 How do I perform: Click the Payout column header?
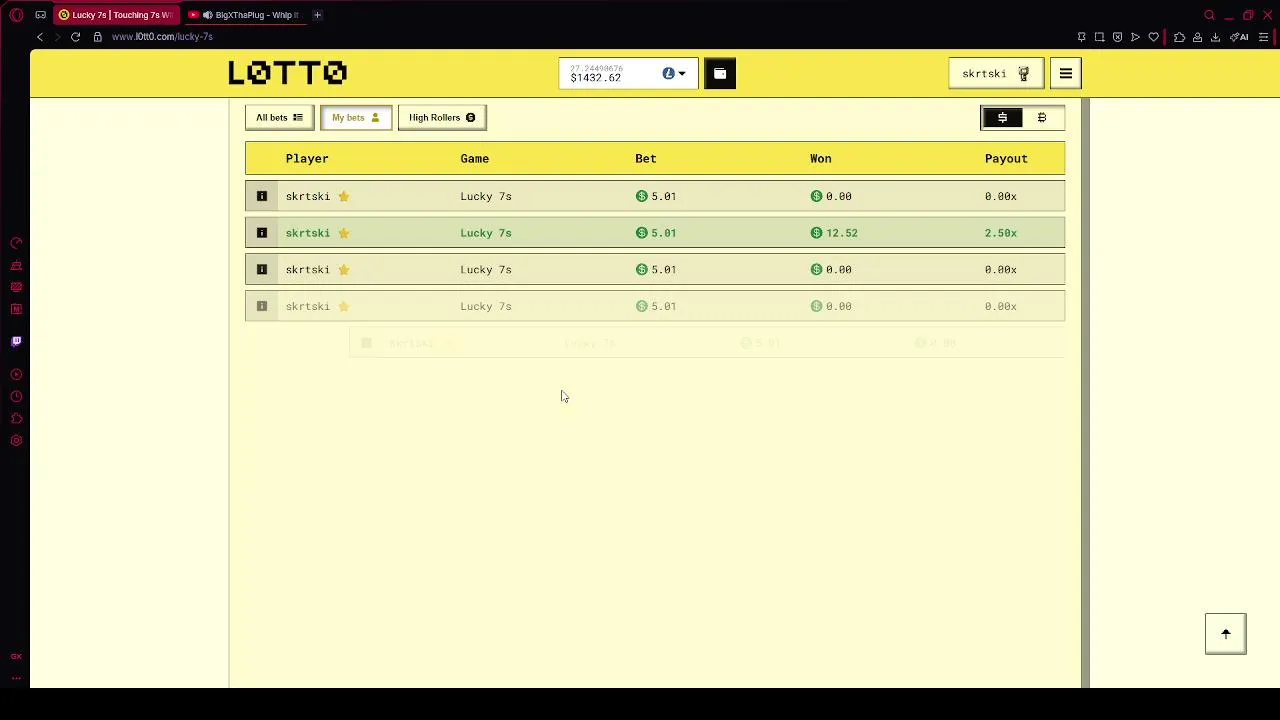point(1006,158)
